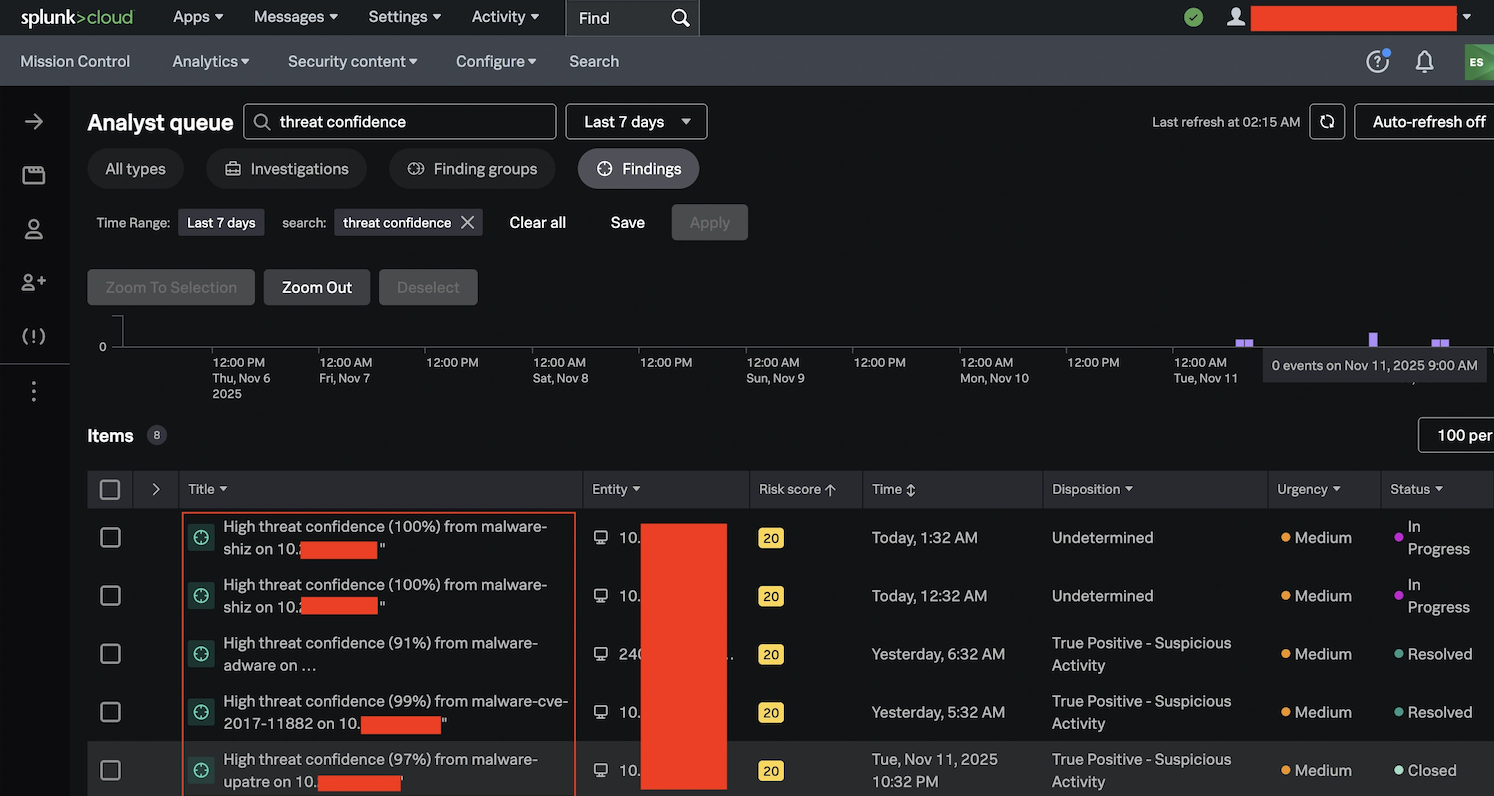Check the select-all checkbox in table header

click(109, 489)
